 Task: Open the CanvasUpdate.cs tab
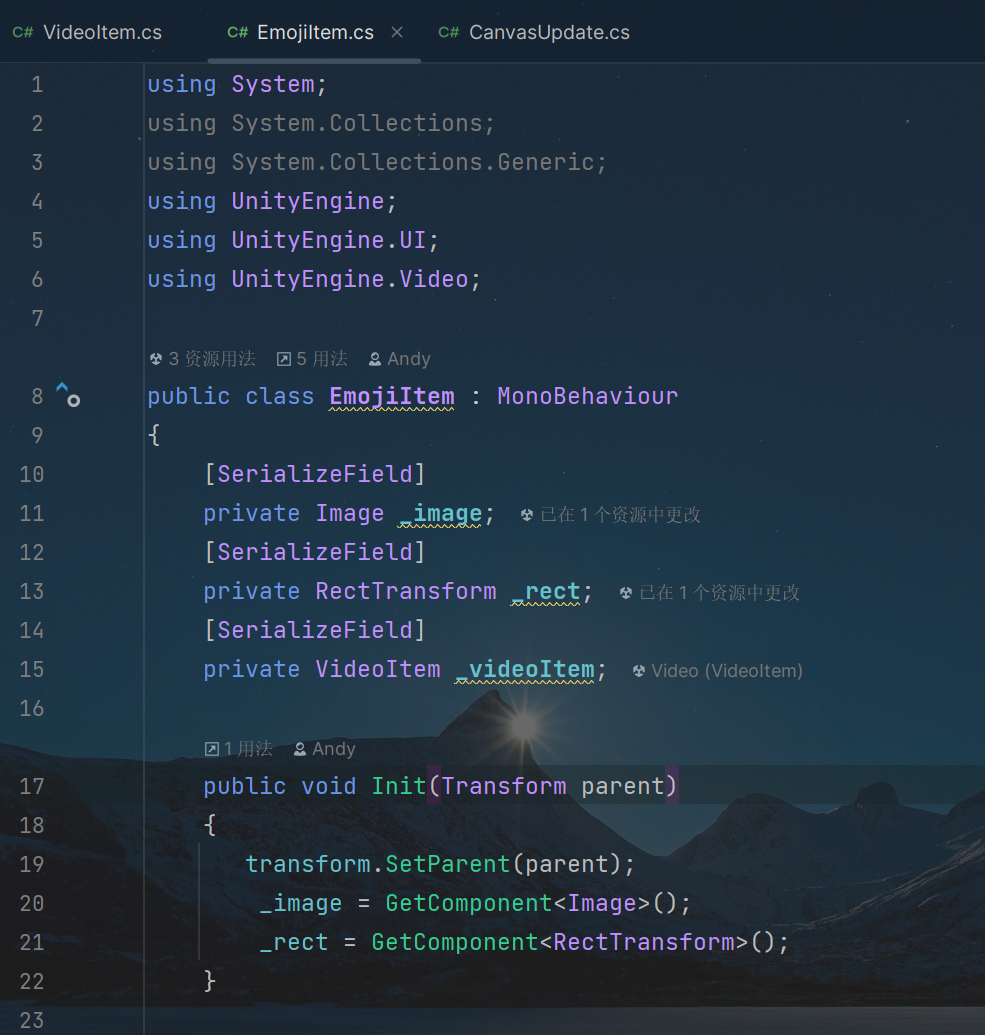click(x=533, y=32)
